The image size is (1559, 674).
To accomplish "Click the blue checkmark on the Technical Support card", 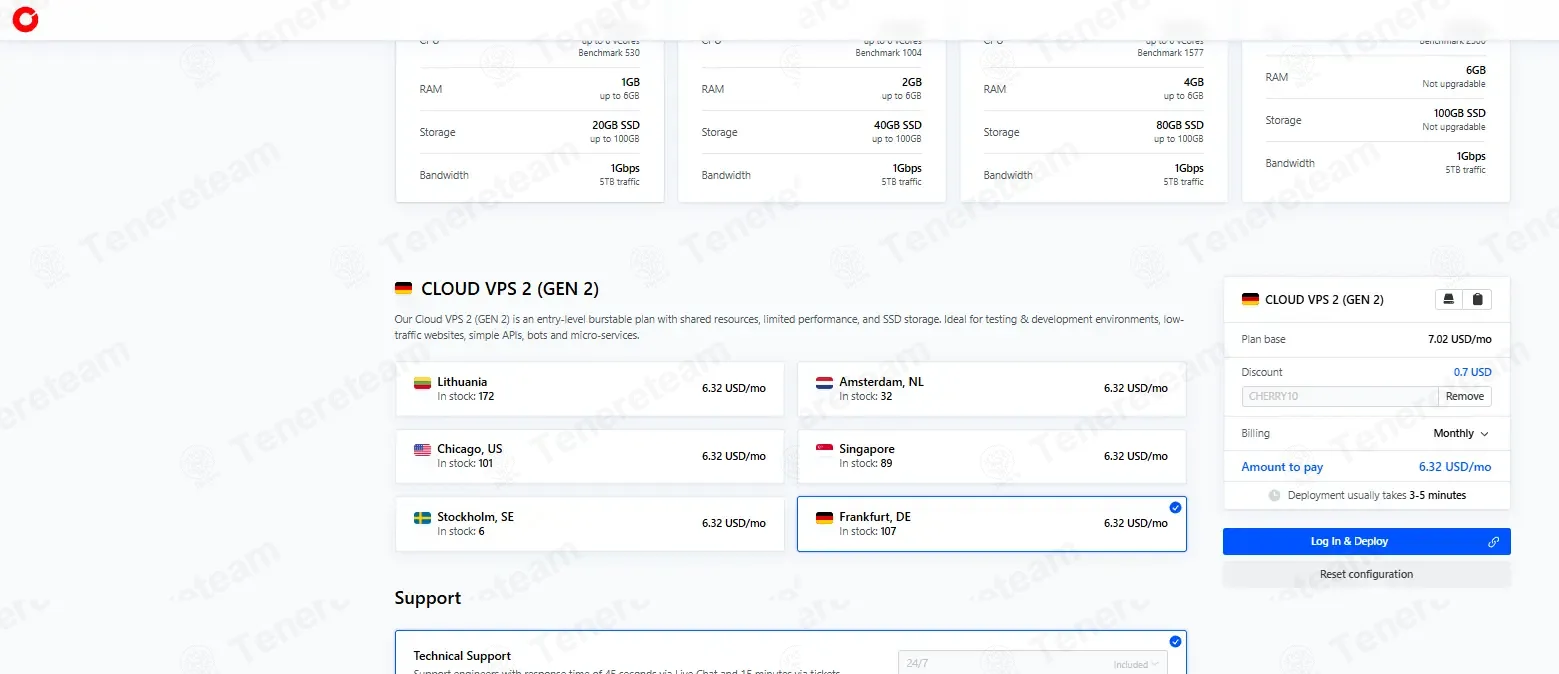I will point(1175,642).
